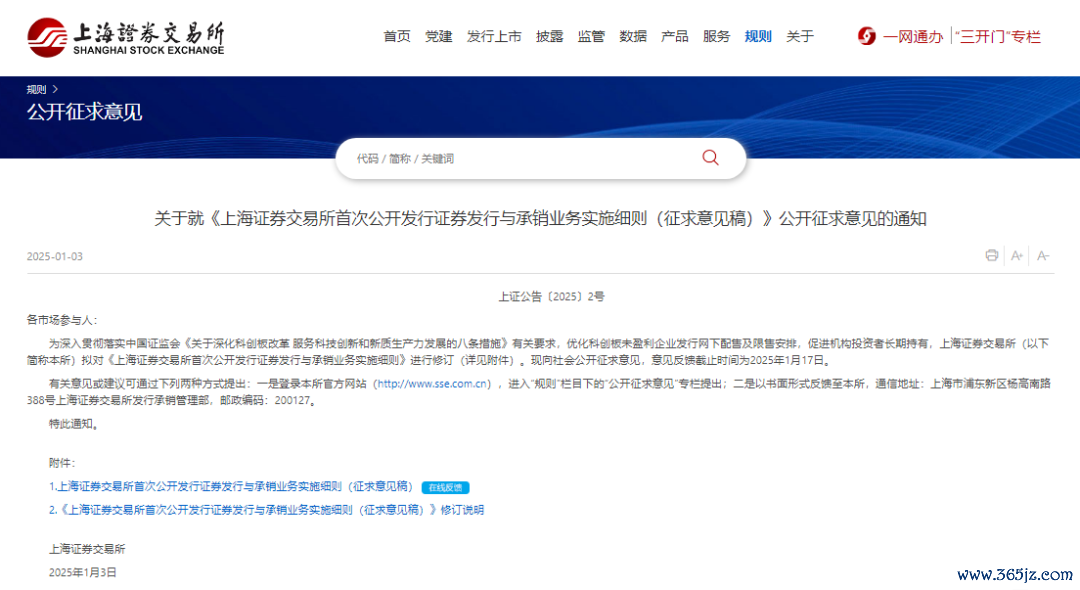Open the 一网通办 link
This screenshot has height=590, width=1080.
point(913,36)
